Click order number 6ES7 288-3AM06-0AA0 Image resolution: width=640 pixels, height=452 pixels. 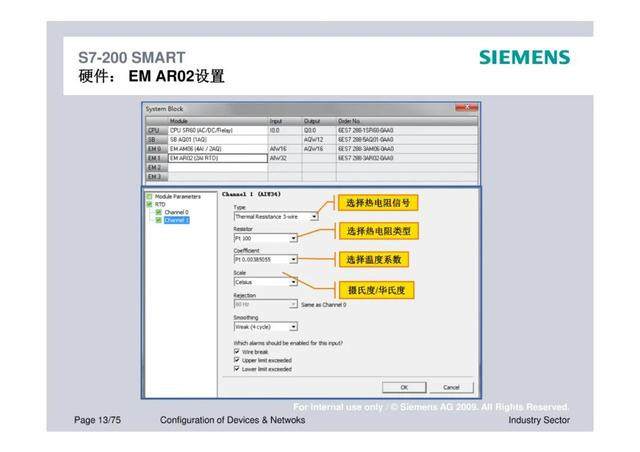point(366,149)
